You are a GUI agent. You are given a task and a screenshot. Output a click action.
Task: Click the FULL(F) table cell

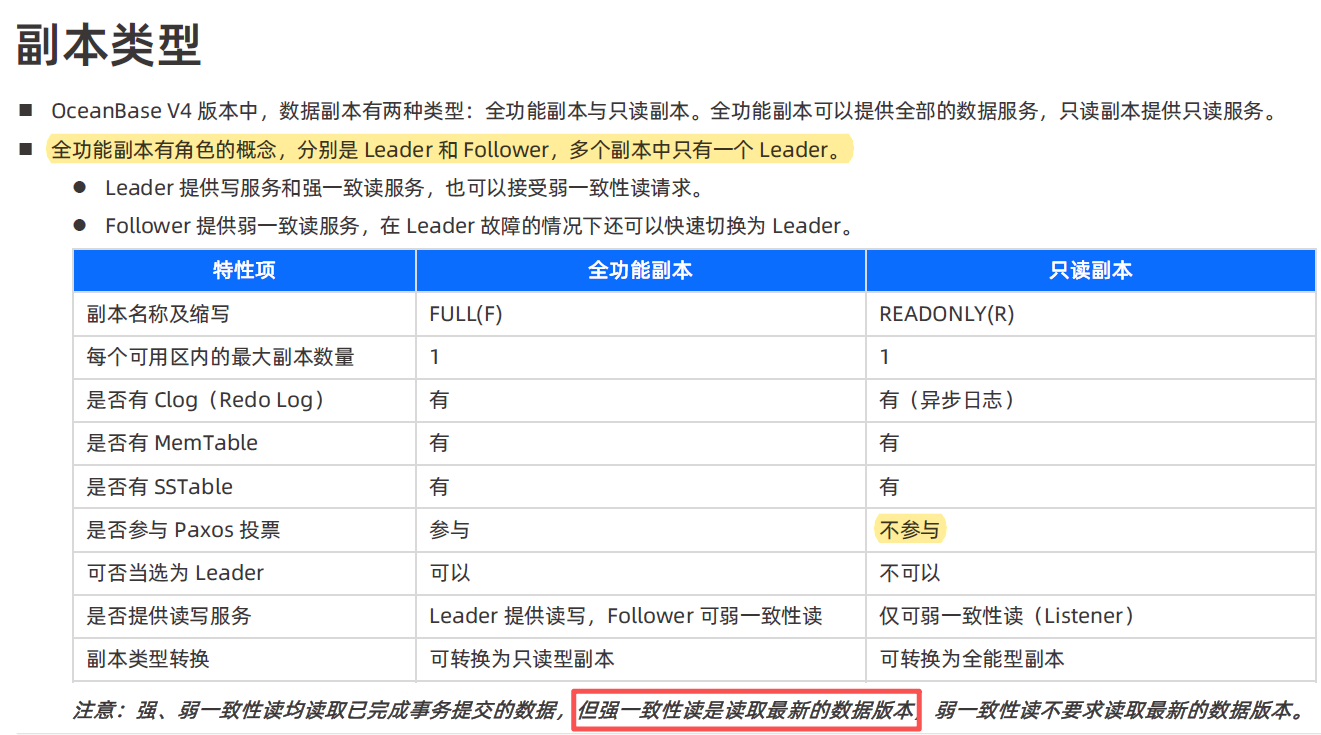pos(466,314)
